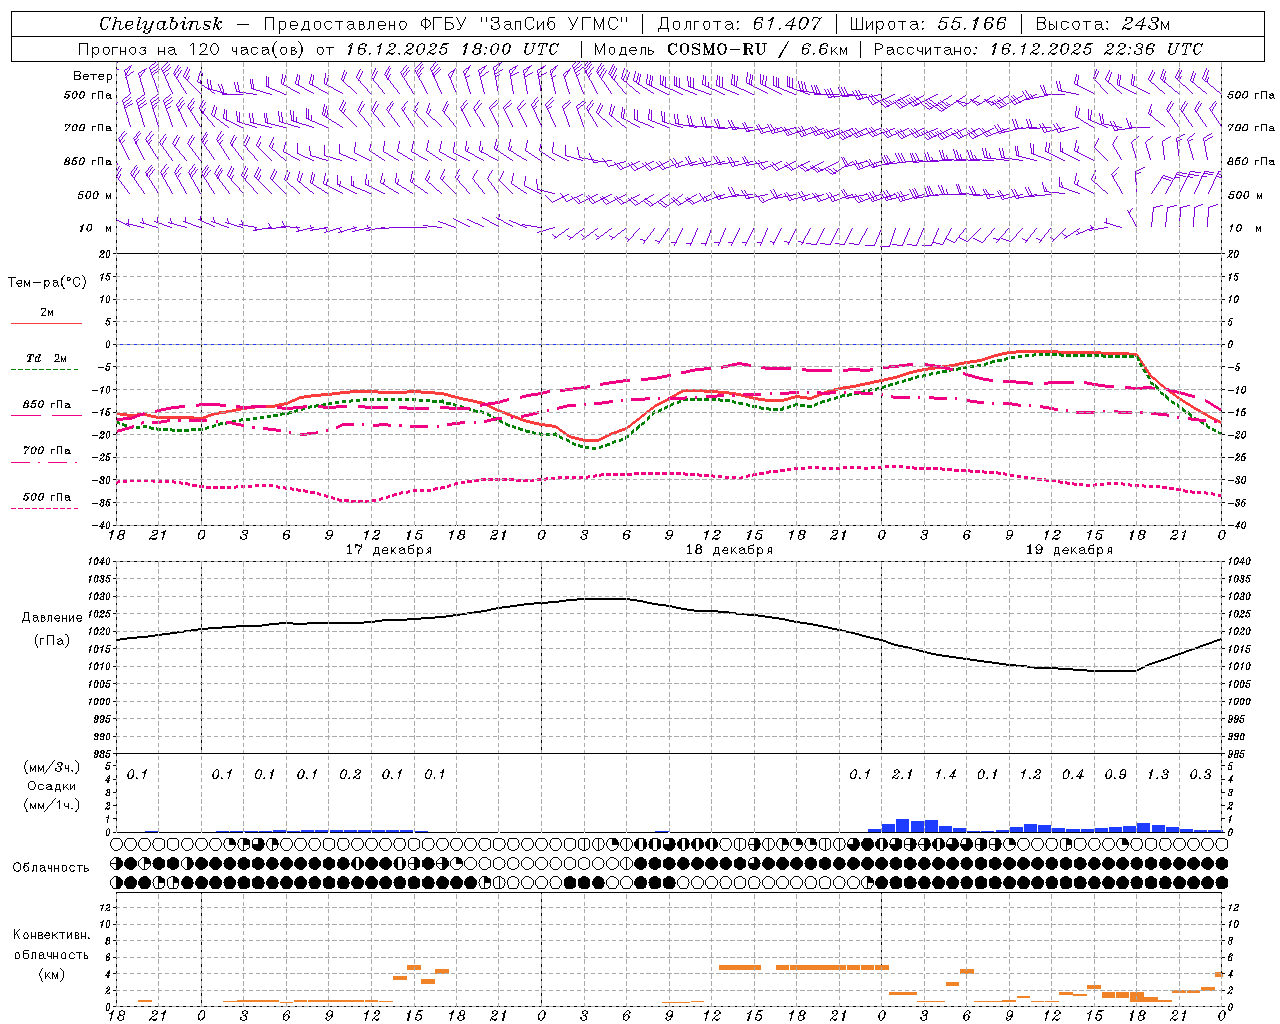Click the "0.4" precipitation value

1073,775
